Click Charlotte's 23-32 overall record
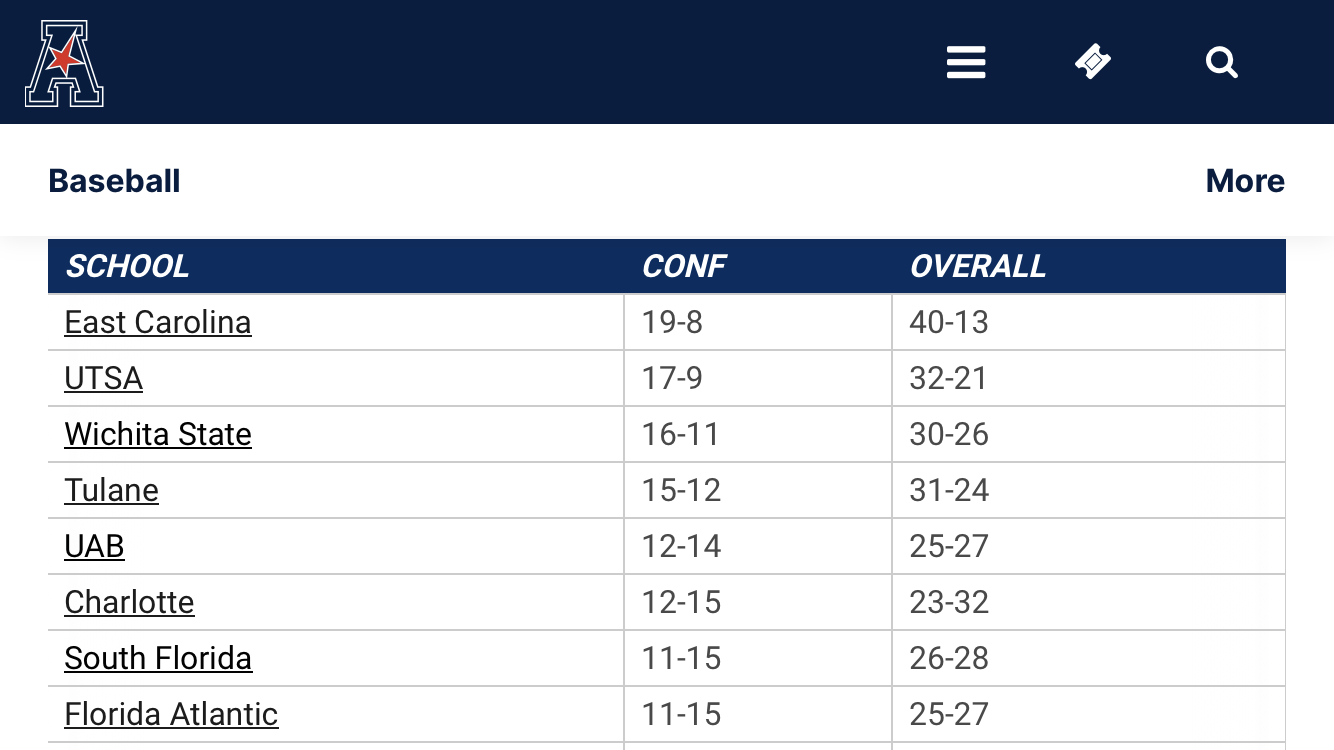 coord(949,602)
